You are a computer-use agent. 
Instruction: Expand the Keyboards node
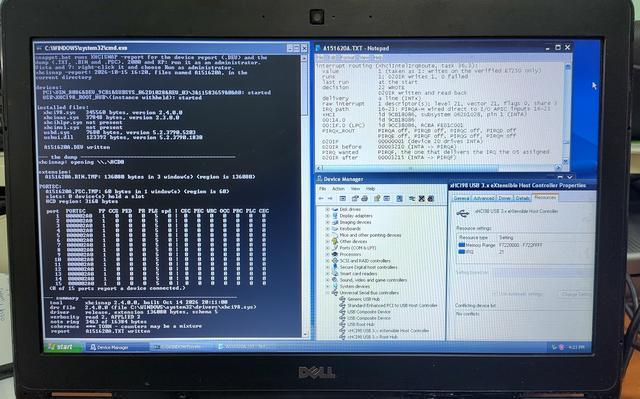327,229
